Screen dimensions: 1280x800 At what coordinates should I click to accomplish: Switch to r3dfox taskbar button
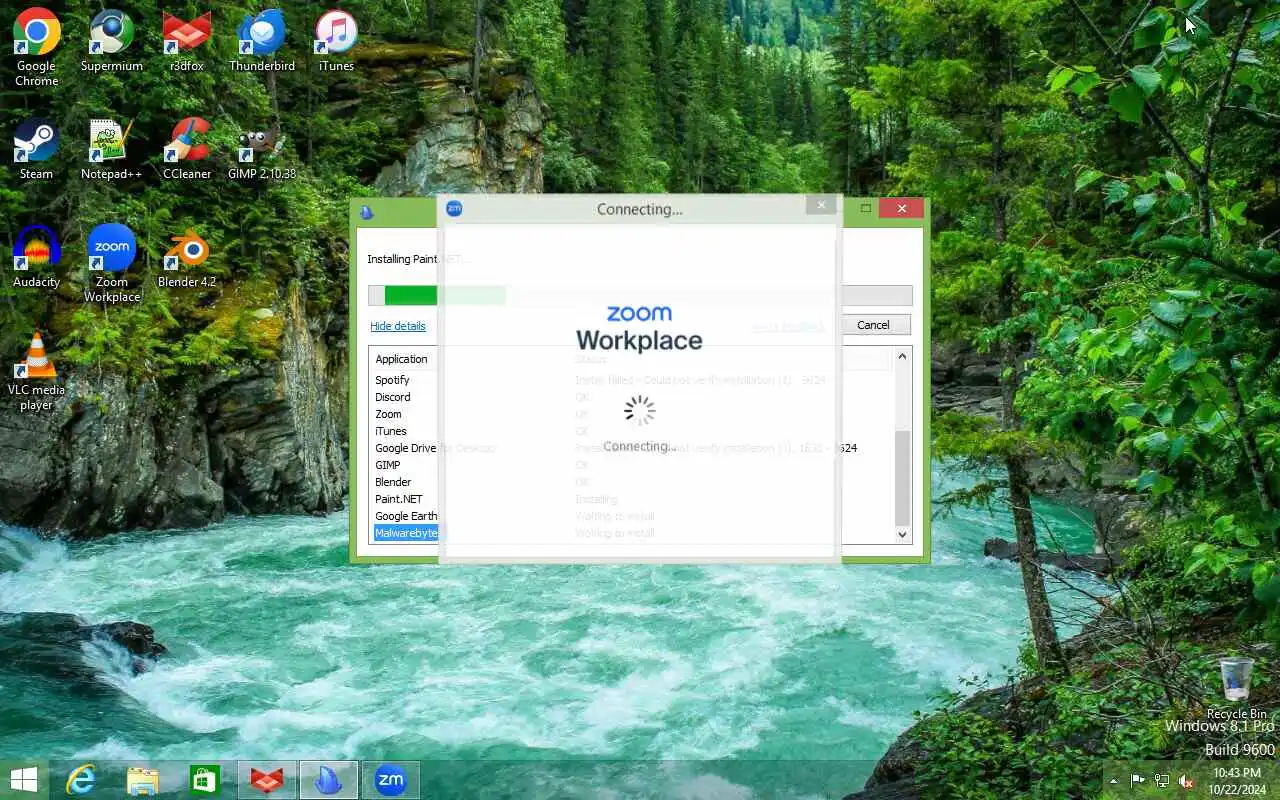pyautogui.click(x=266, y=780)
